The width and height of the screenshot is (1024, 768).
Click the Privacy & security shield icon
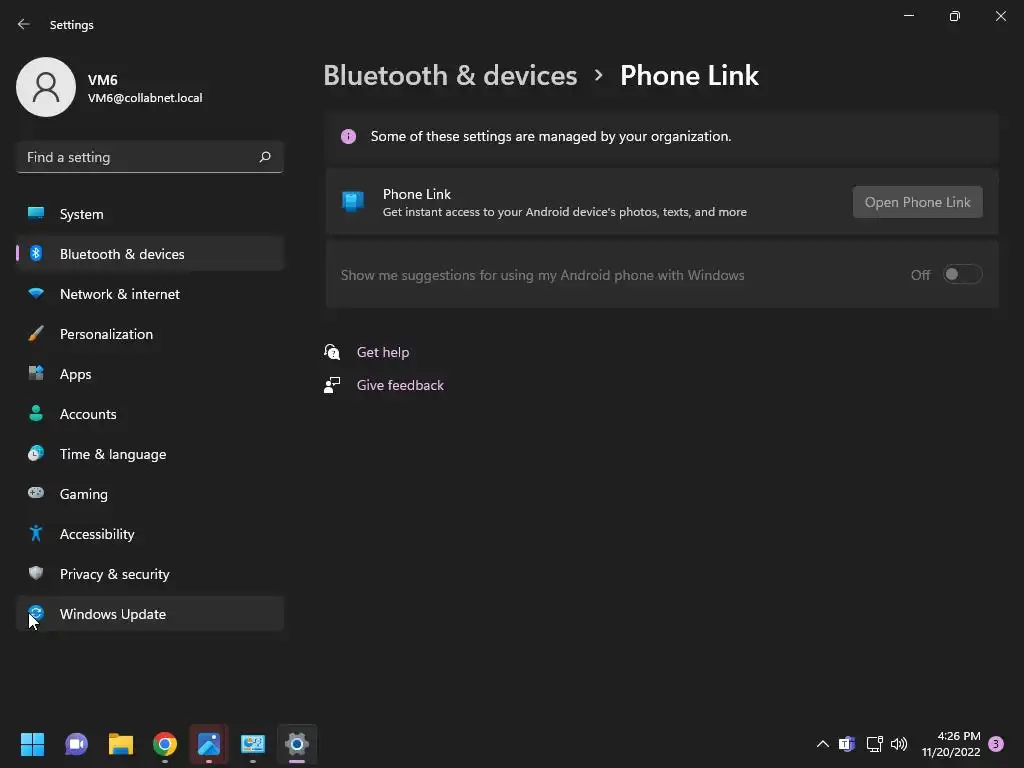tap(36, 573)
